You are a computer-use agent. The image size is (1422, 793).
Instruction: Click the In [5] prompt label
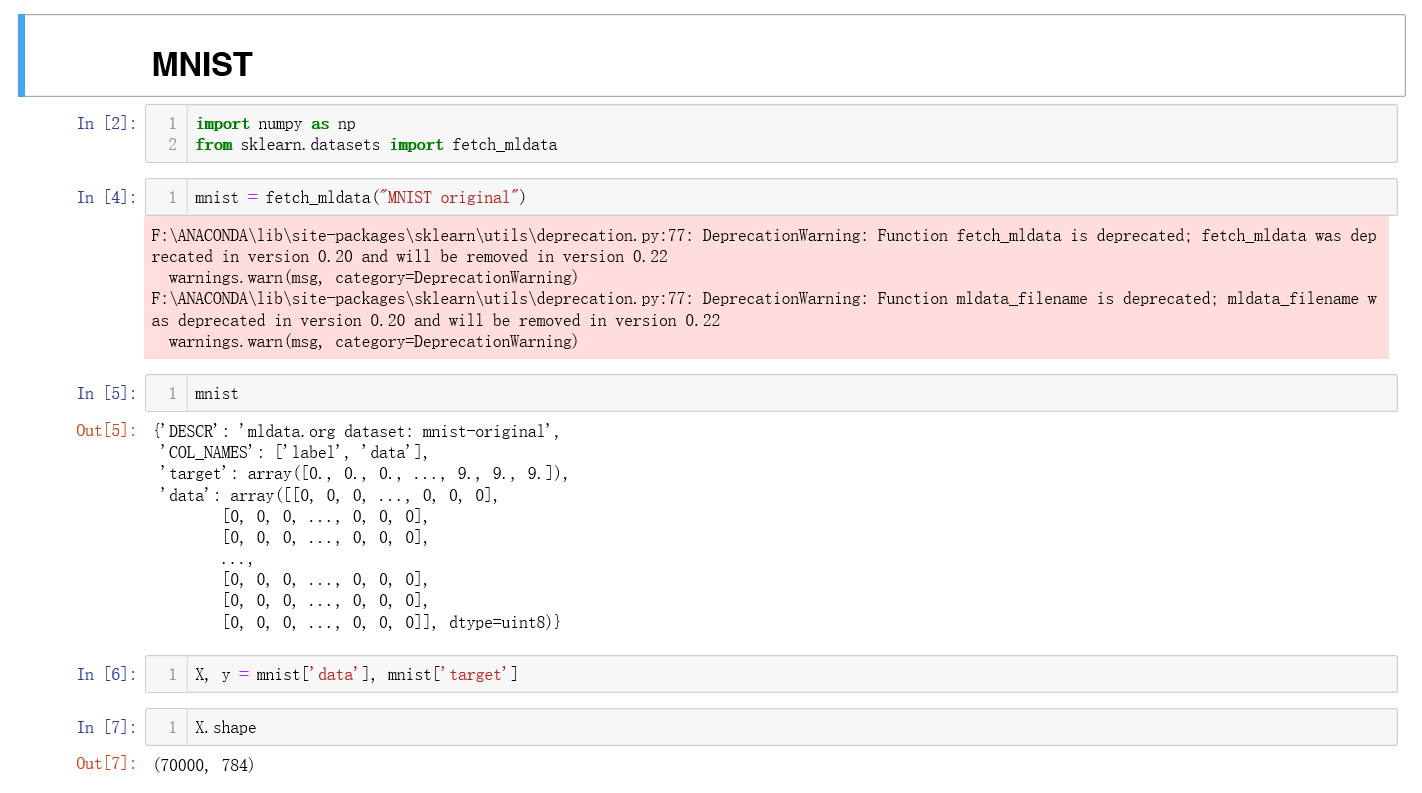click(106, 393)
